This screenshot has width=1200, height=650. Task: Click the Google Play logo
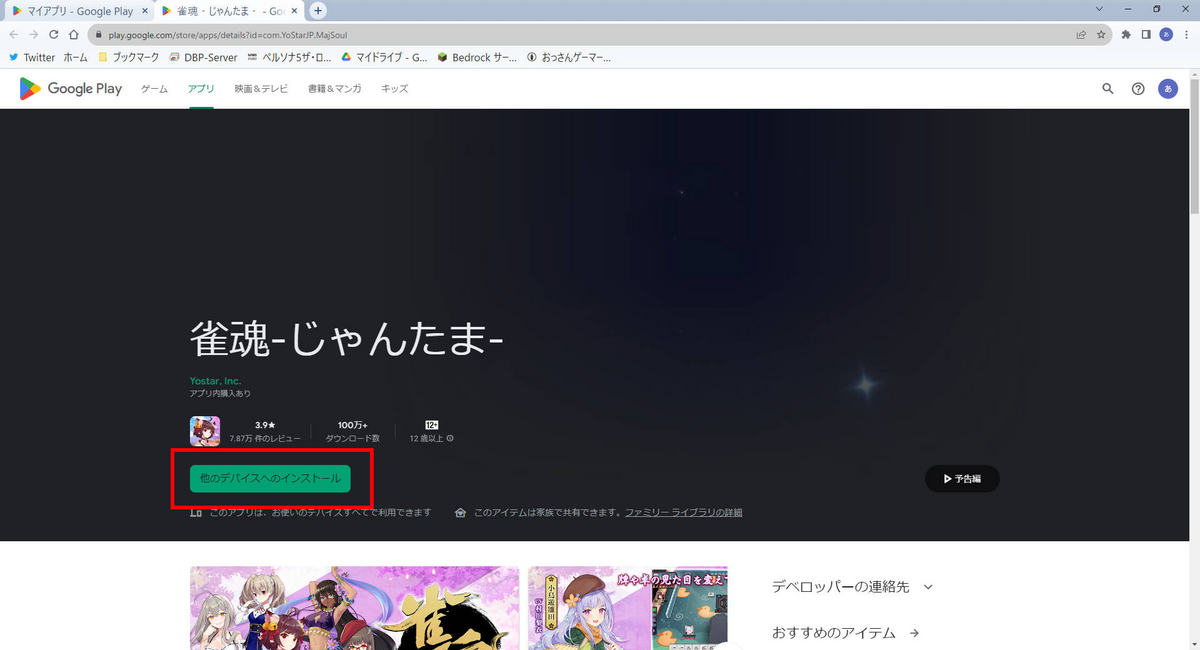(x=70, y=88)
